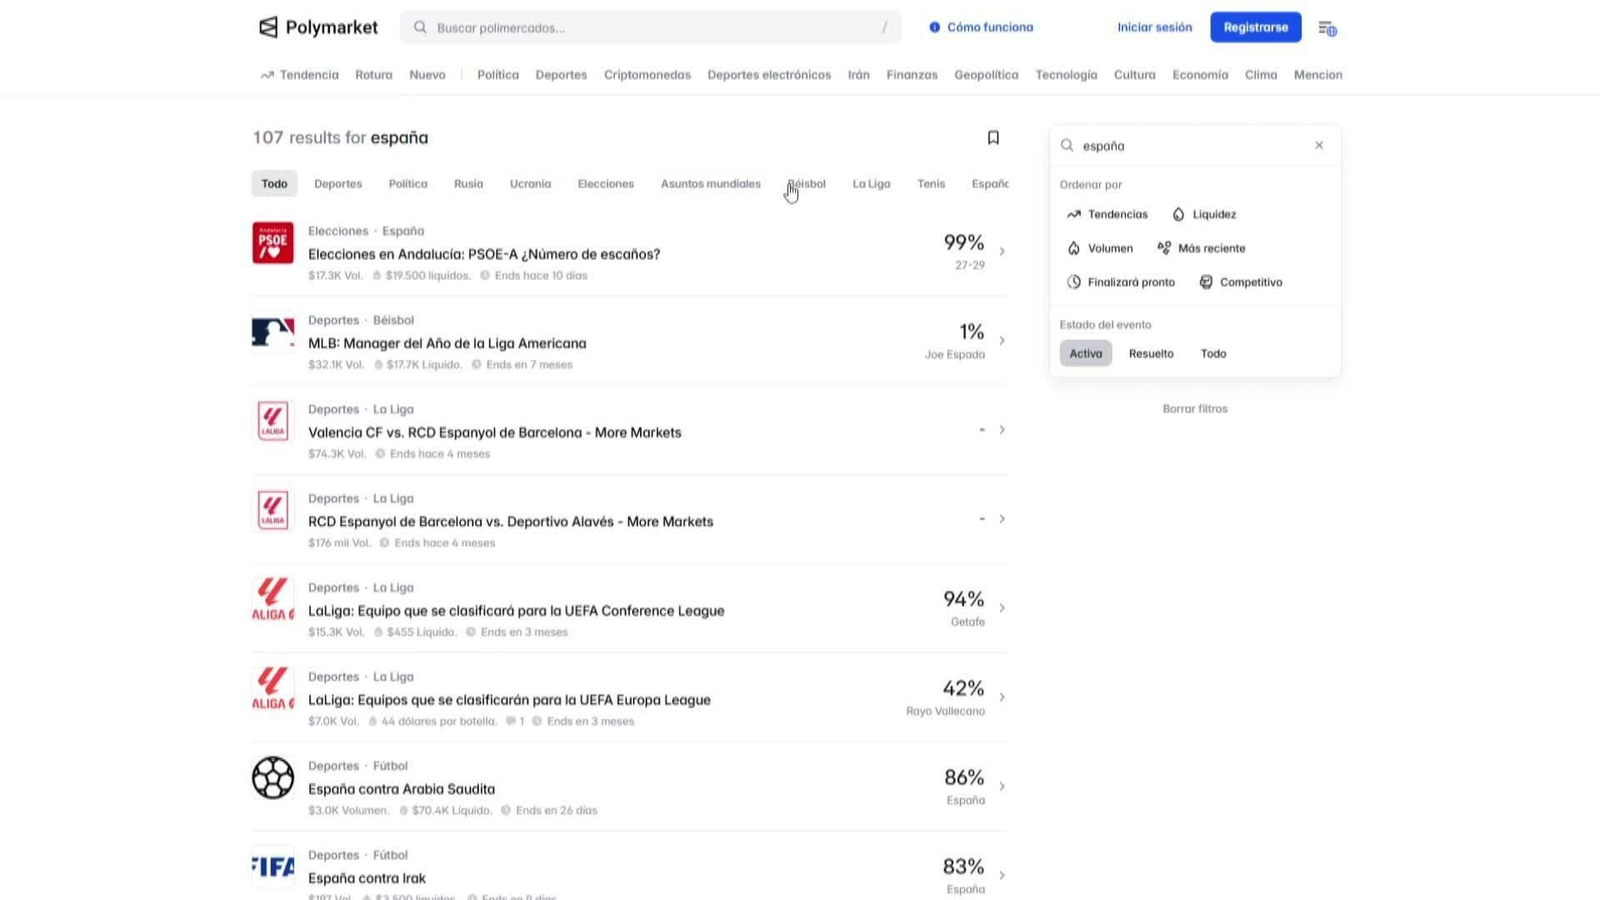Open Cómo funciona link
The image size is (1600, 900).
(x=990, y=27)
